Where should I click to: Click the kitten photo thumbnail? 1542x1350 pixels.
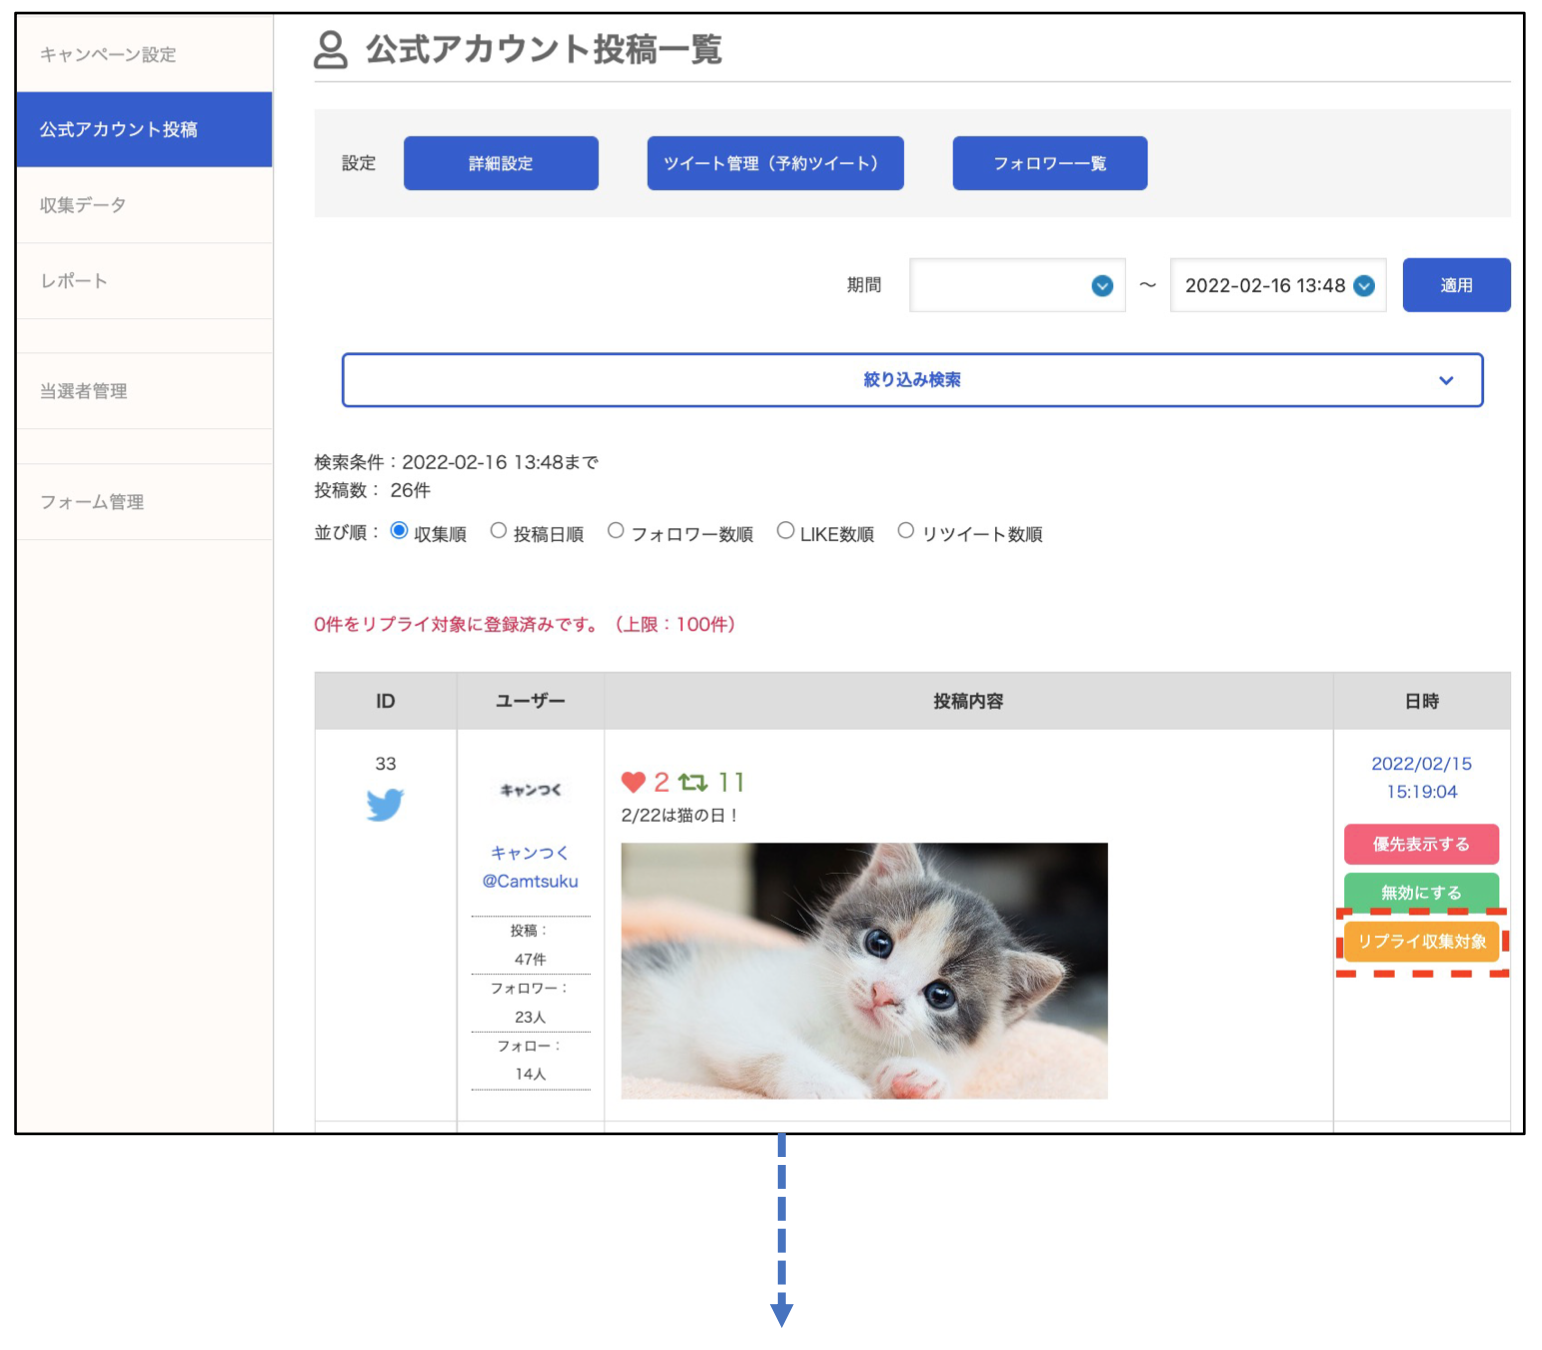[x=864, y=971]
